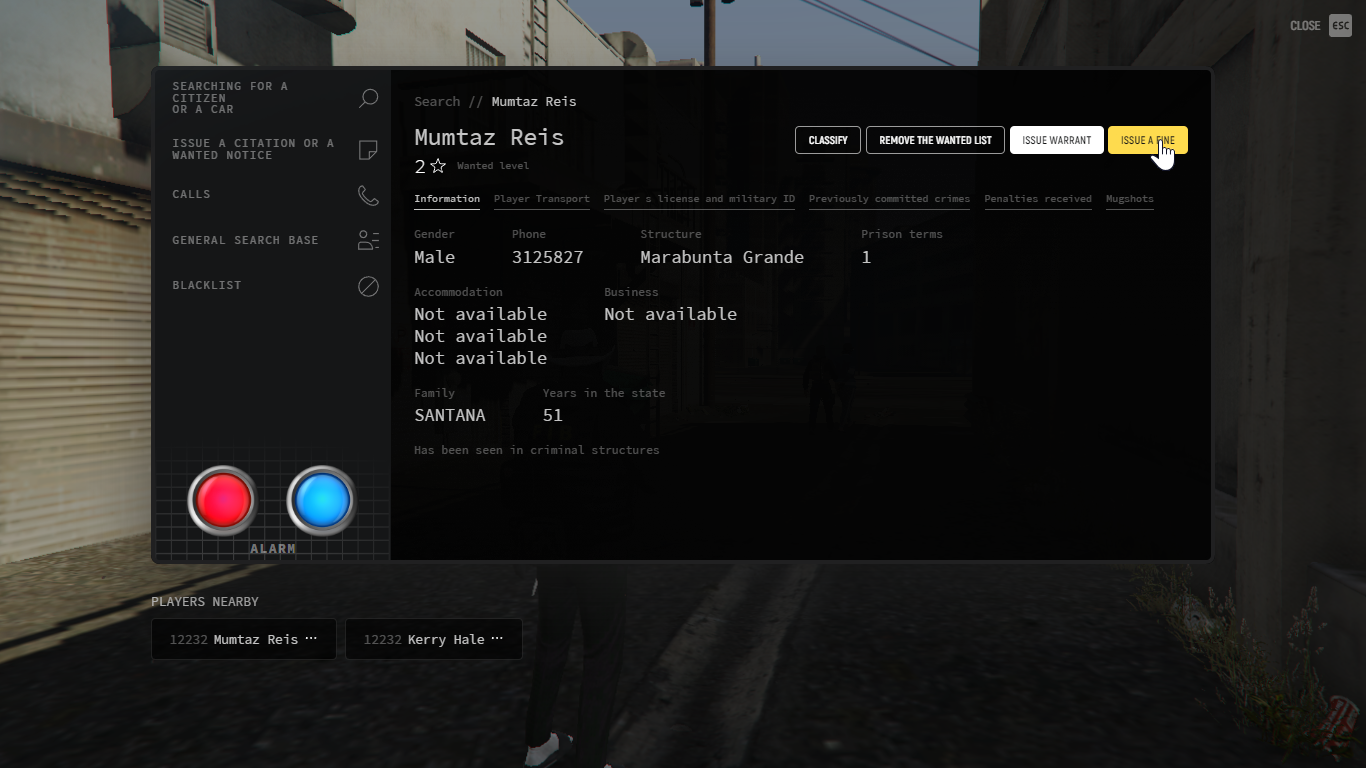The width and height of the screenshot is (1366, 768).
Task: Click the Search breadcrumb link
Action: point(437,102)
